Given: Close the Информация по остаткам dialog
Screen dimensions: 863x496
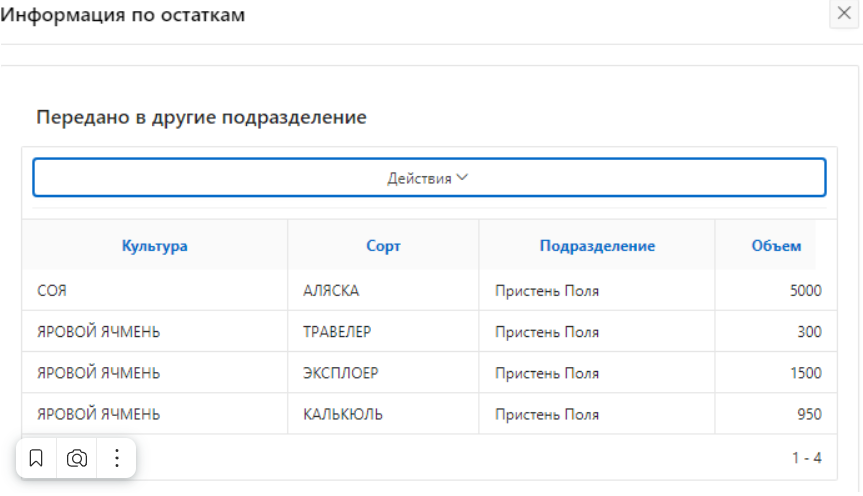Looking at the screenshot, I should point(845,15).
